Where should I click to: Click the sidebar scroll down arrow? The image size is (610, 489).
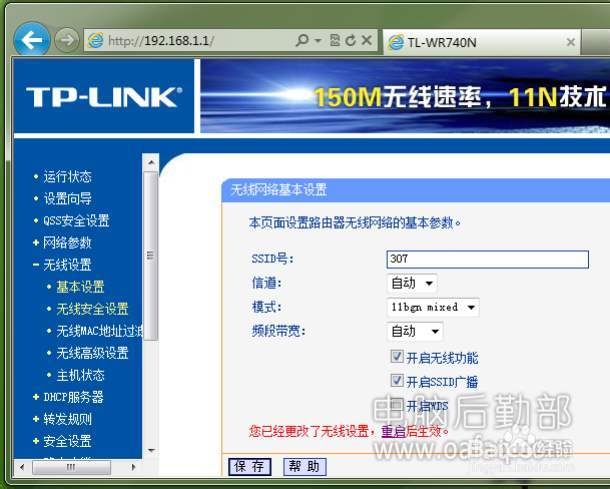pos(151,450)
